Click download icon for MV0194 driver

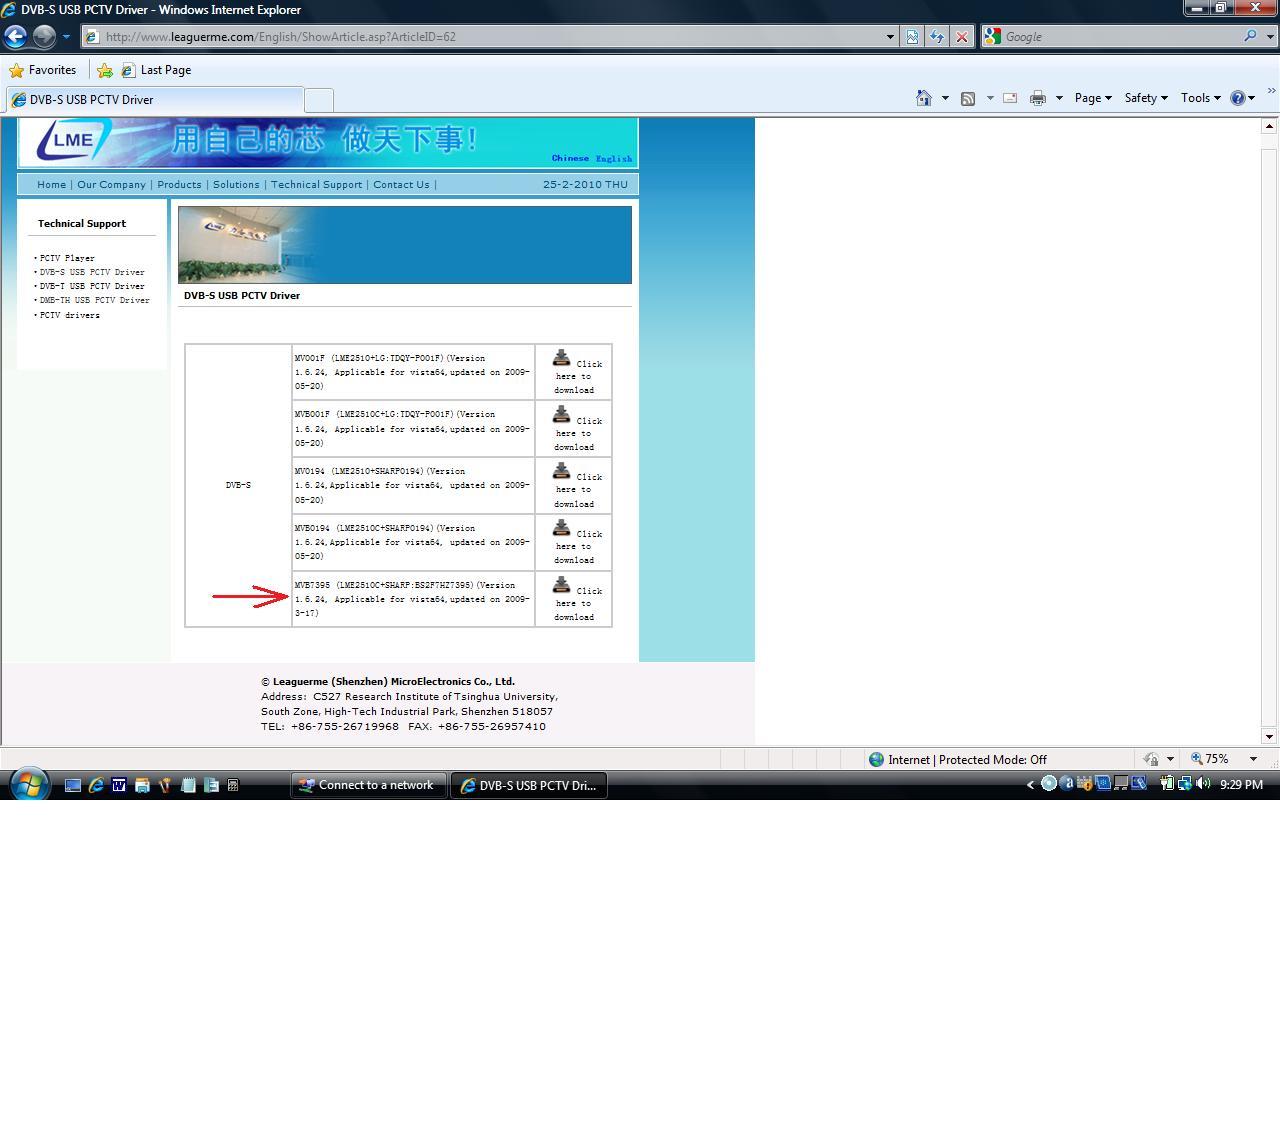pos(561,471)
